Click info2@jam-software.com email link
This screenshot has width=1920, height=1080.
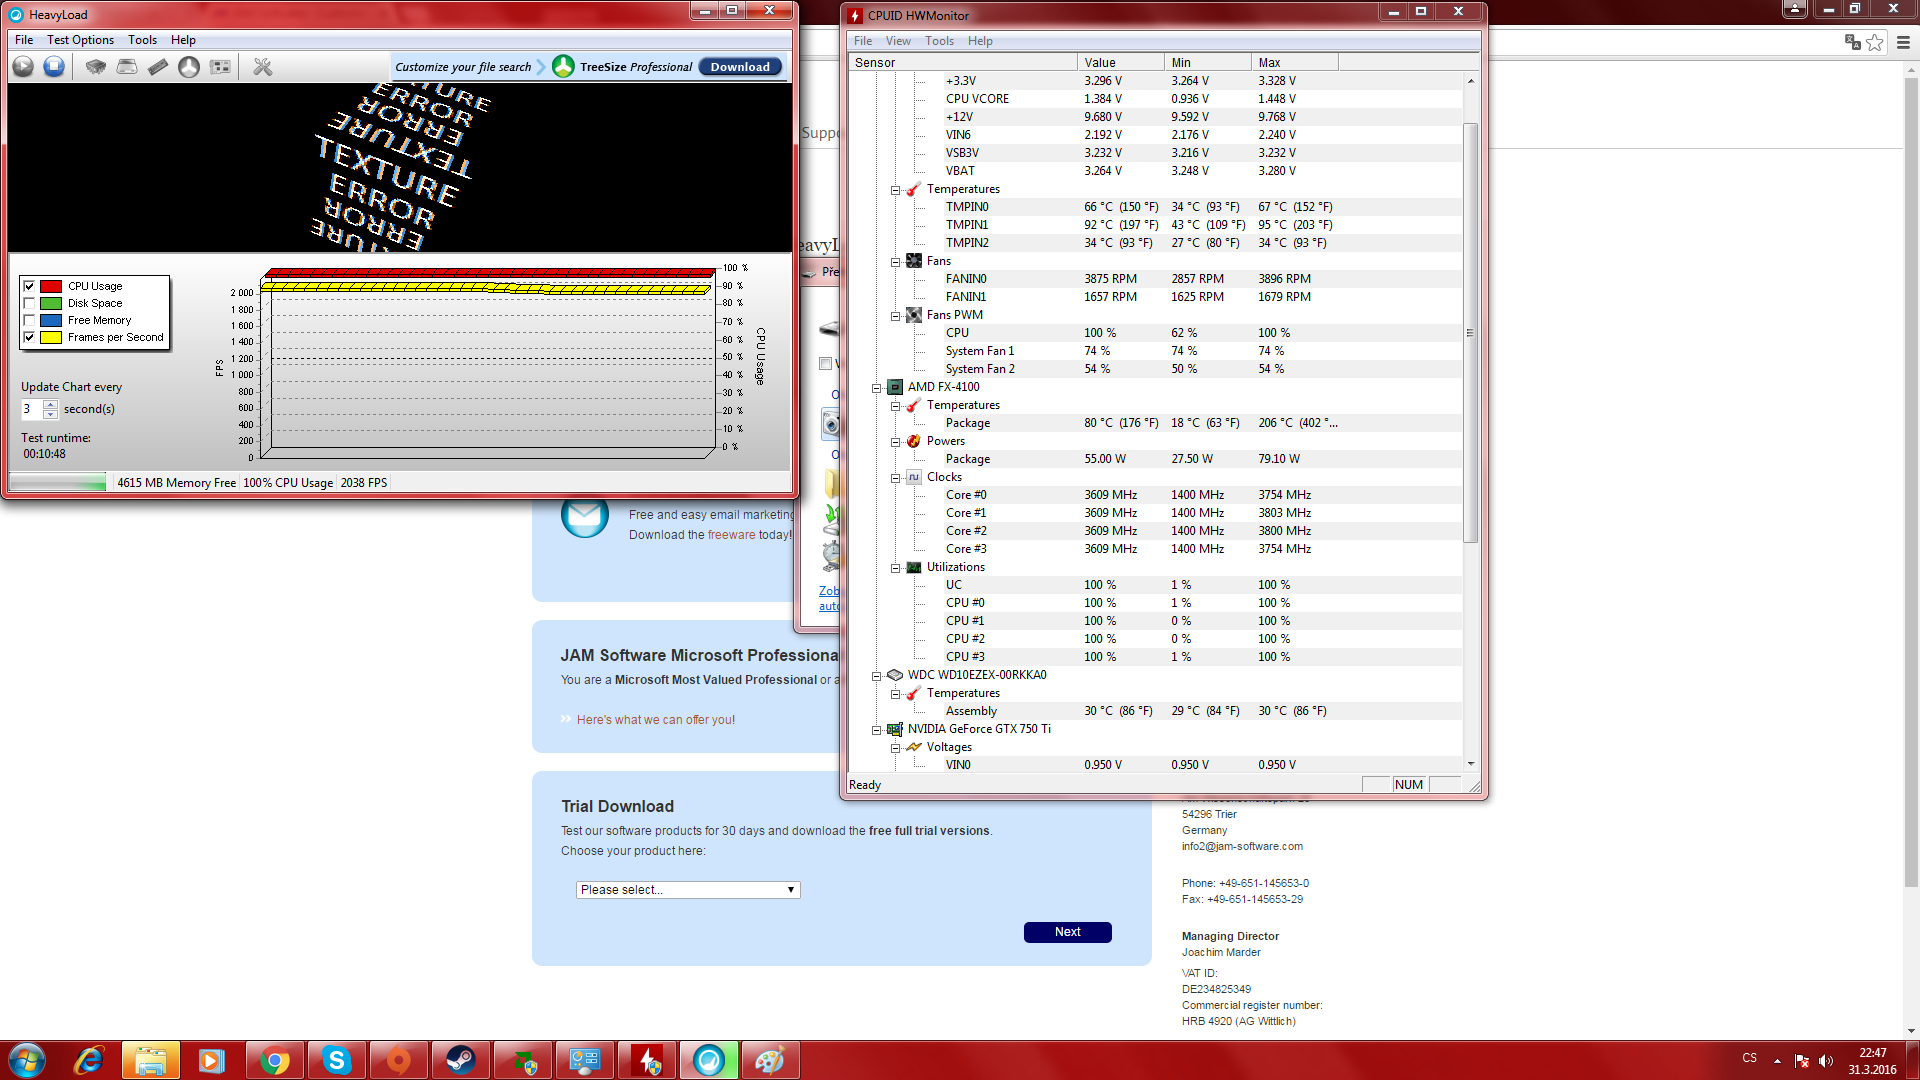click(x=1242, y=846)
